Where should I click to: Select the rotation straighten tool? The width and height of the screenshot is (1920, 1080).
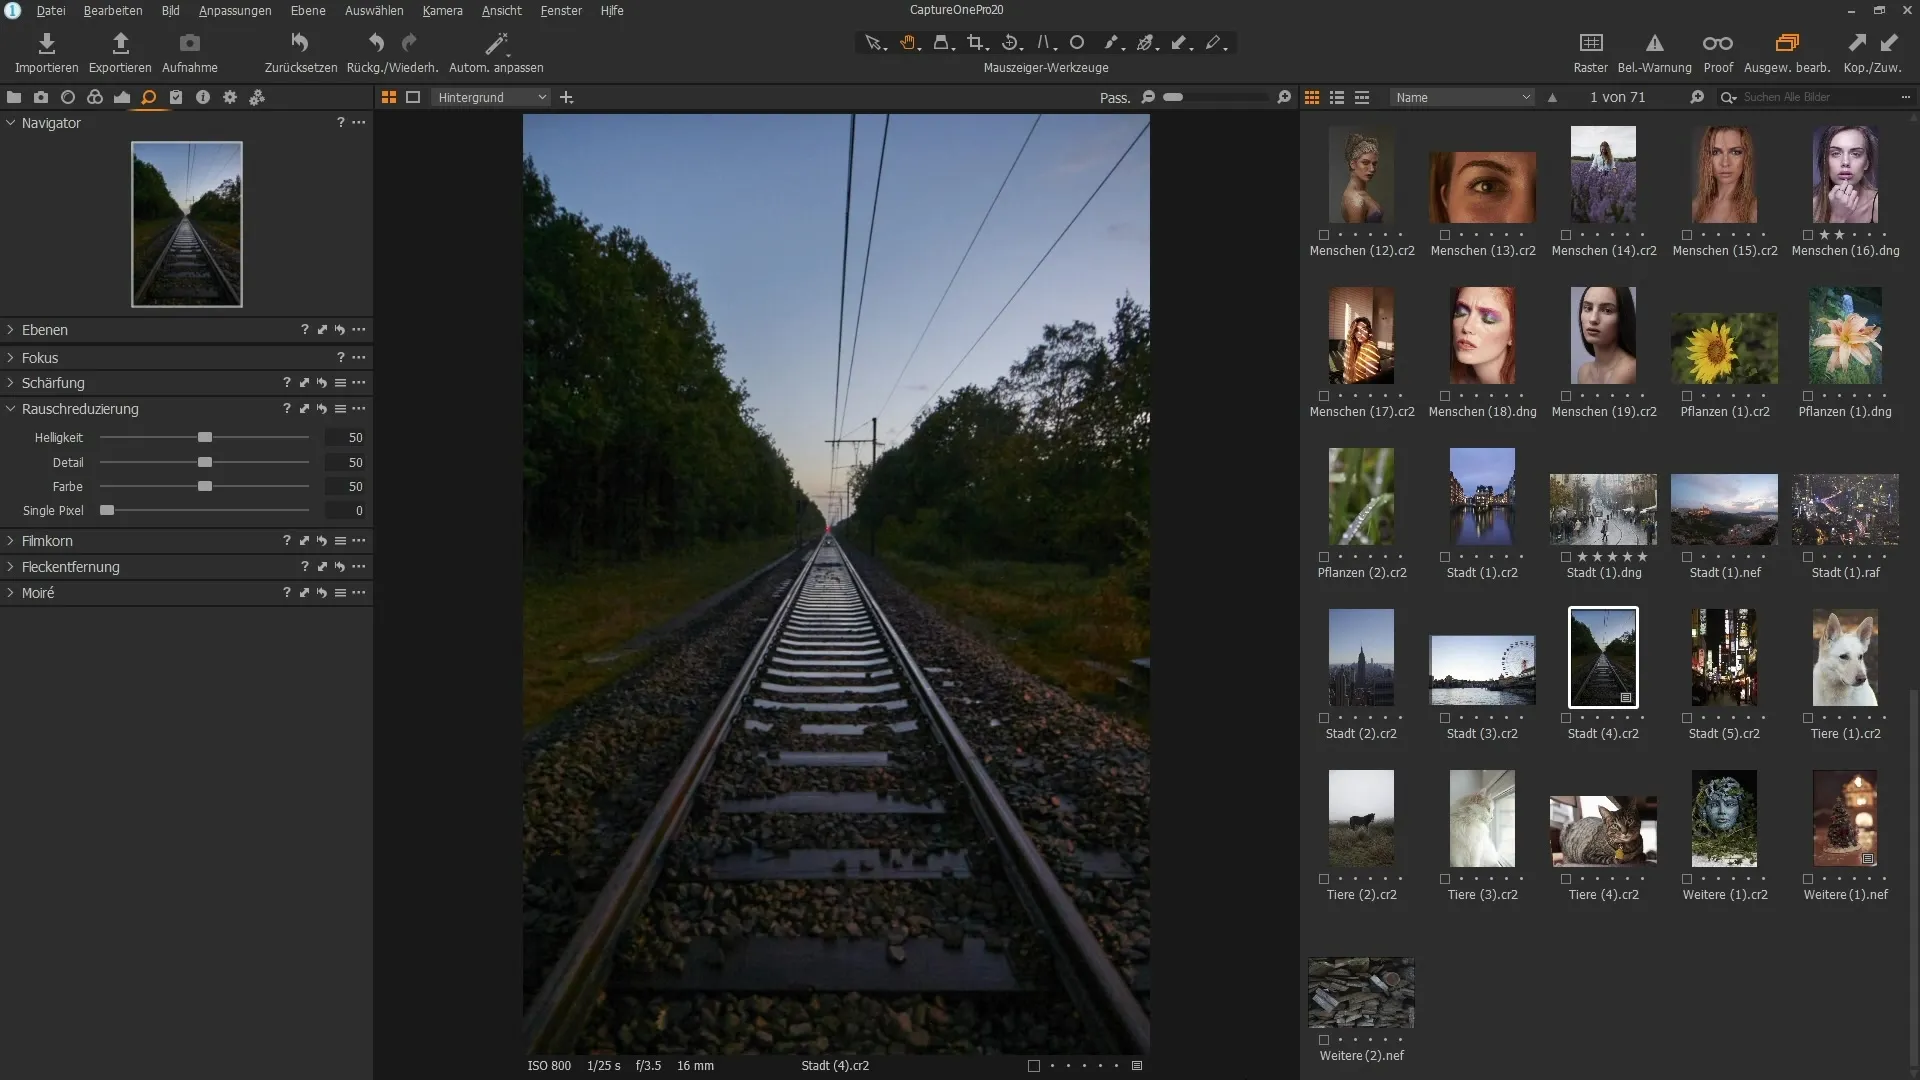(x=1011, y=43)
